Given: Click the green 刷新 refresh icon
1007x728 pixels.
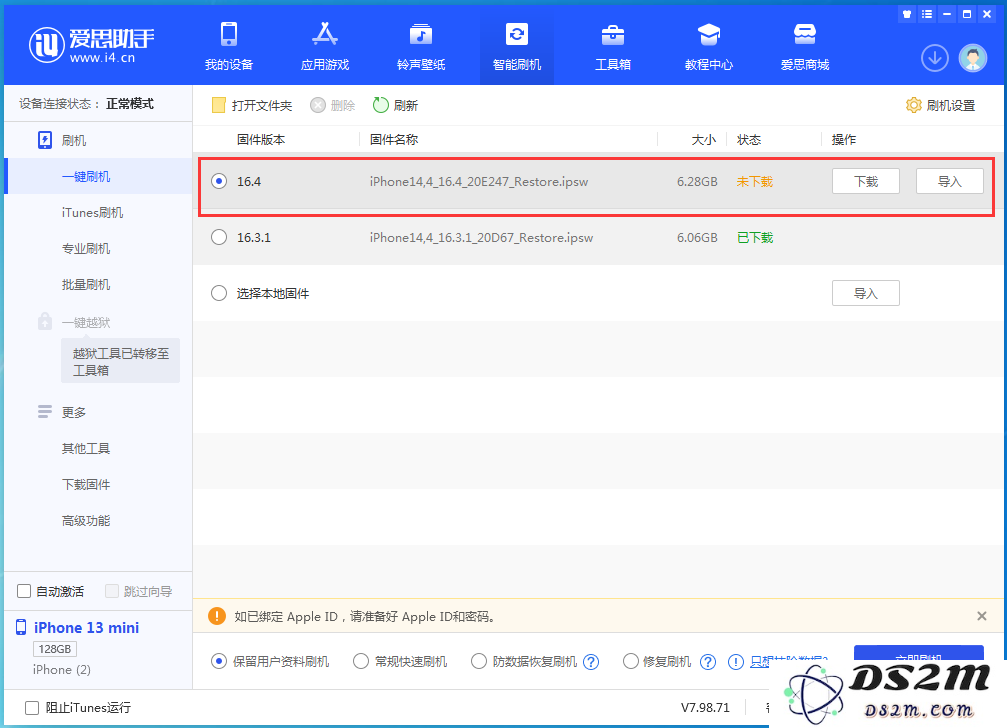Looking at the screenshot, I should tap(381, 105).
